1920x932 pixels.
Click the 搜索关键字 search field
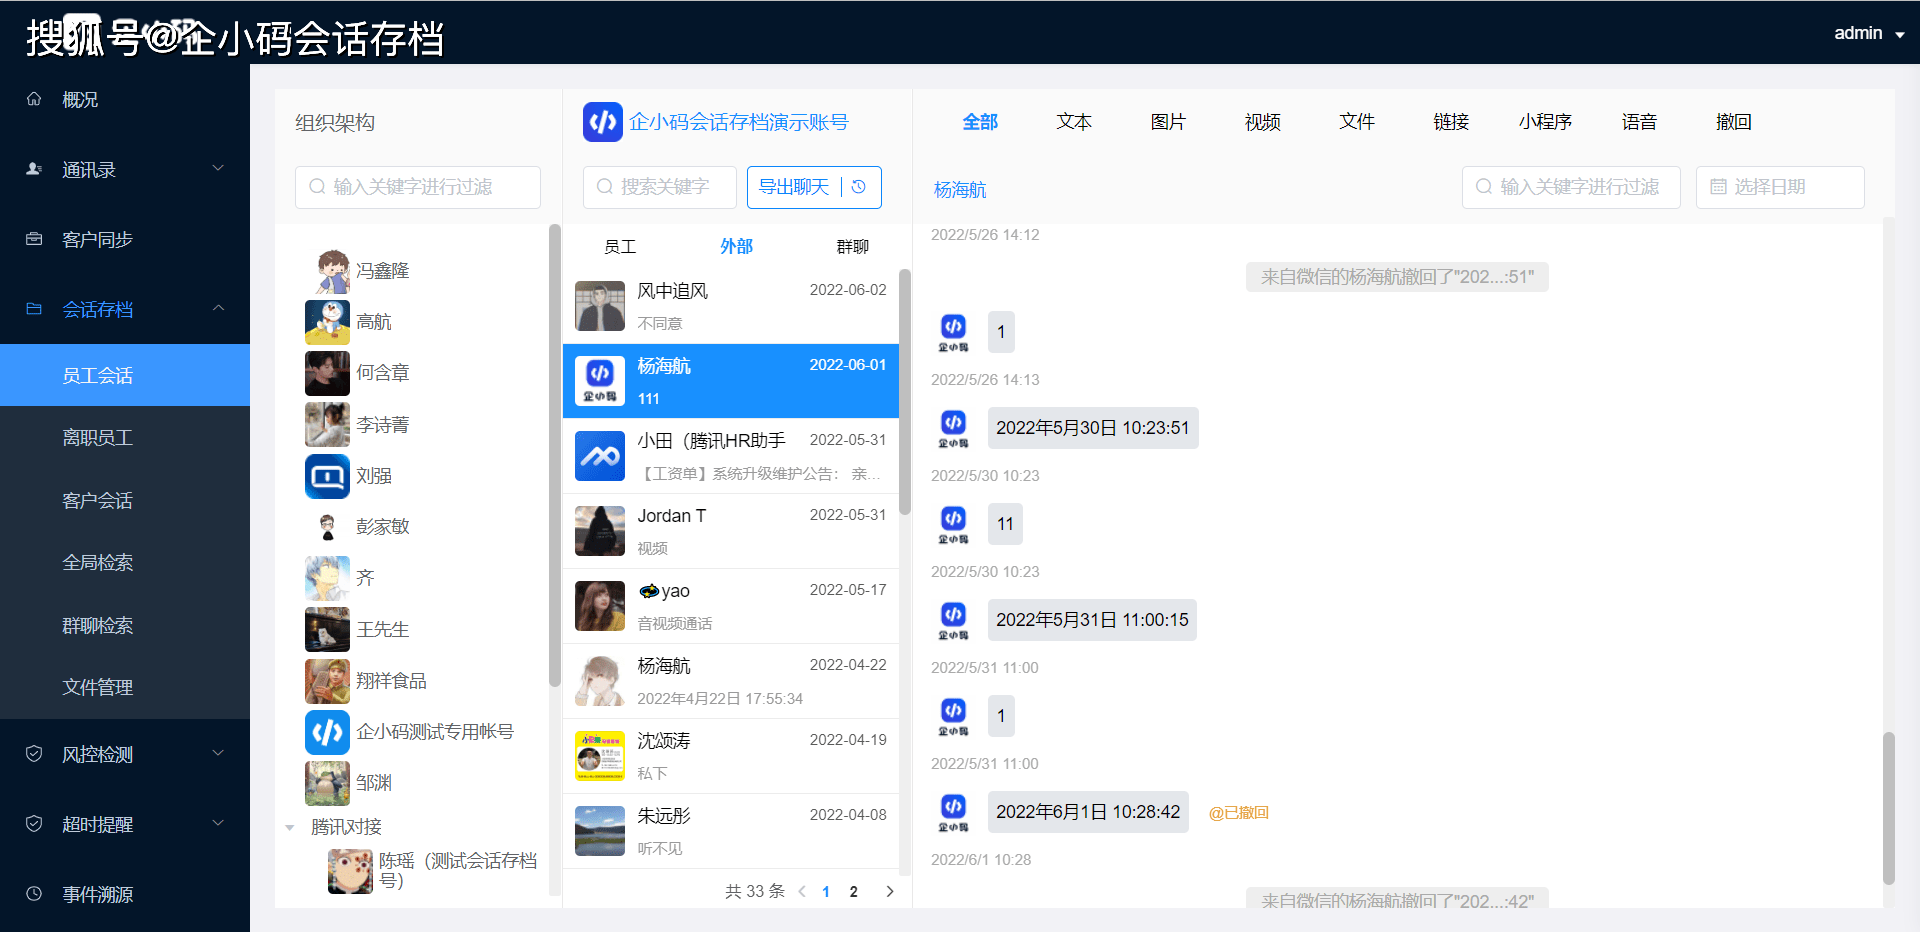click(660, 187)
